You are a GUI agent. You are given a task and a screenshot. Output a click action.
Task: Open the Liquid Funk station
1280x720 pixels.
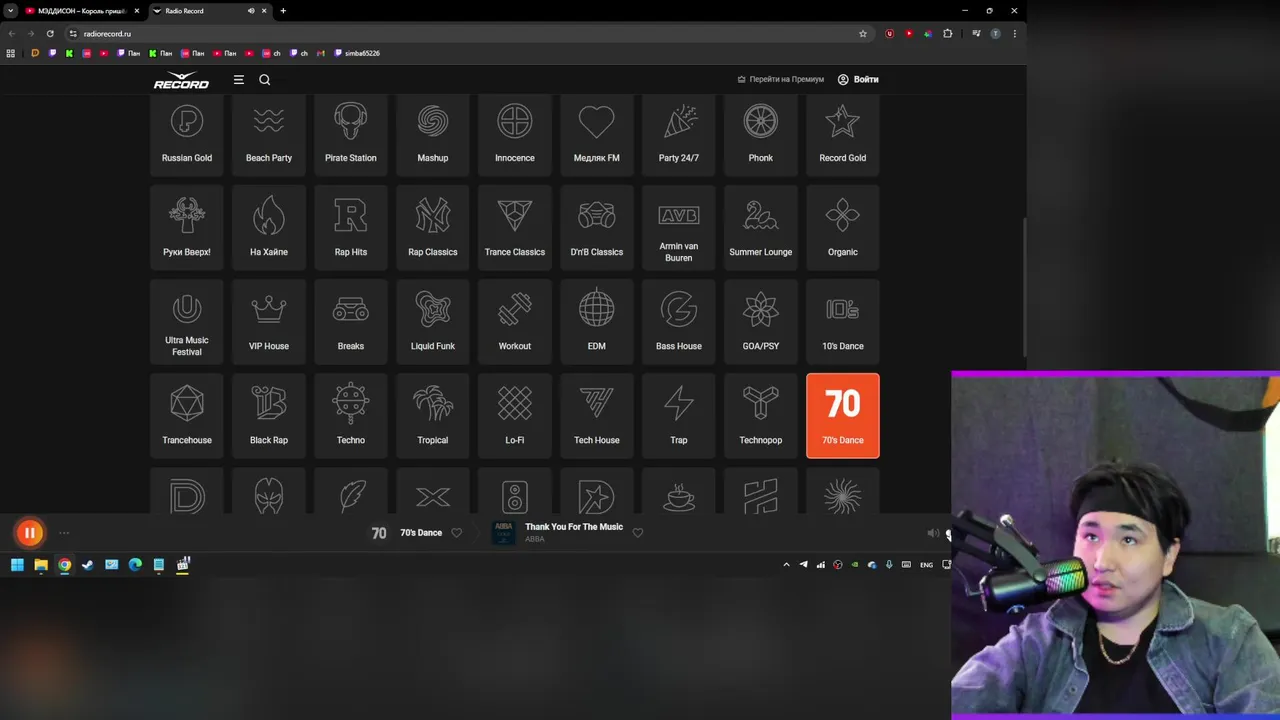pyautogui.click(x=433, y=321)
